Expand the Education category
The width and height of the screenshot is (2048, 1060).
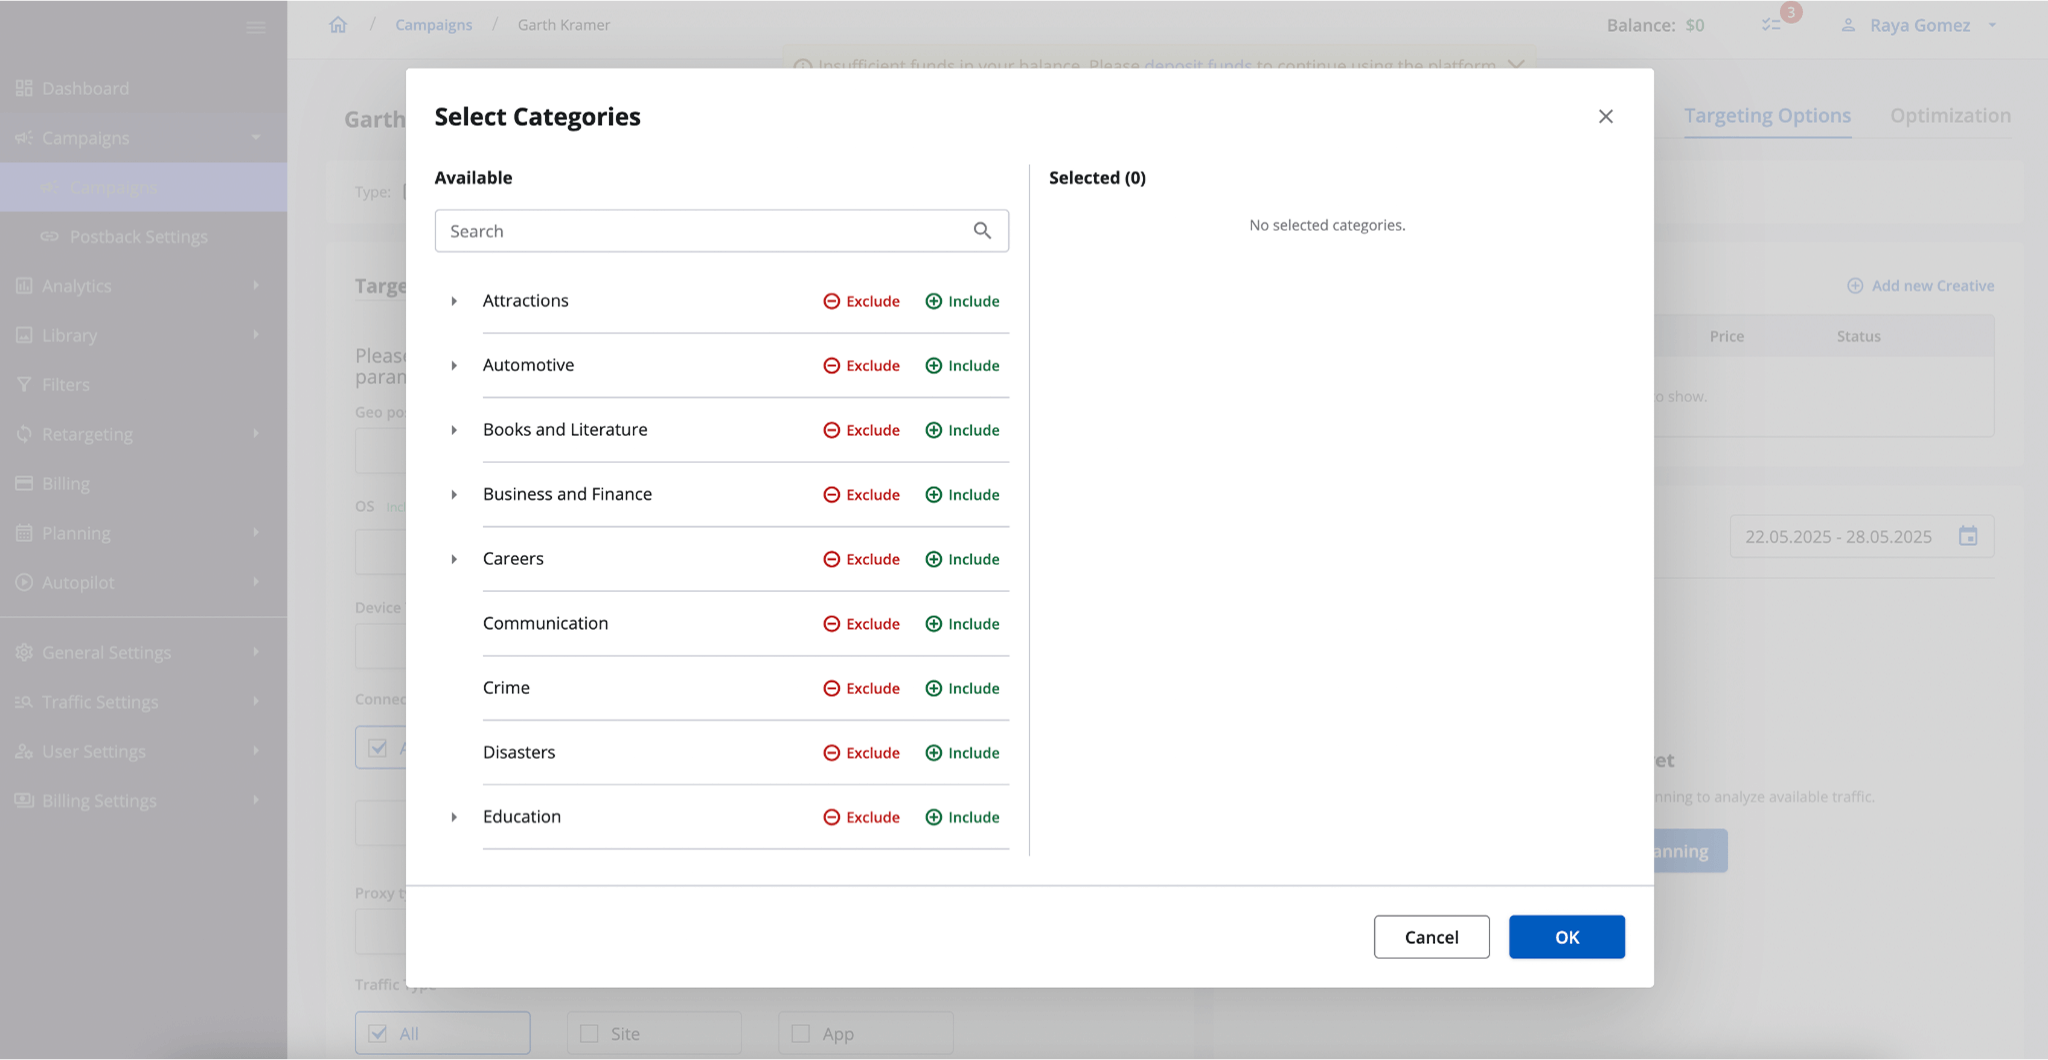[454, 817]
